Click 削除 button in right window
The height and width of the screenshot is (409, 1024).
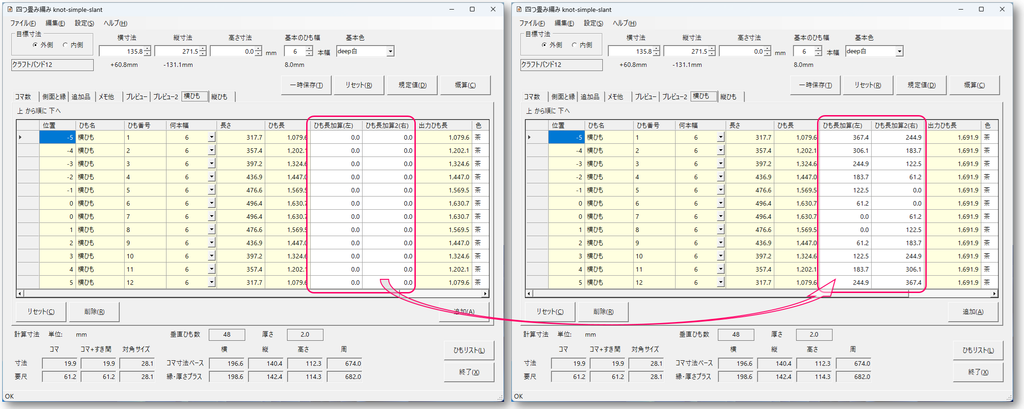[x=603, y=312]
